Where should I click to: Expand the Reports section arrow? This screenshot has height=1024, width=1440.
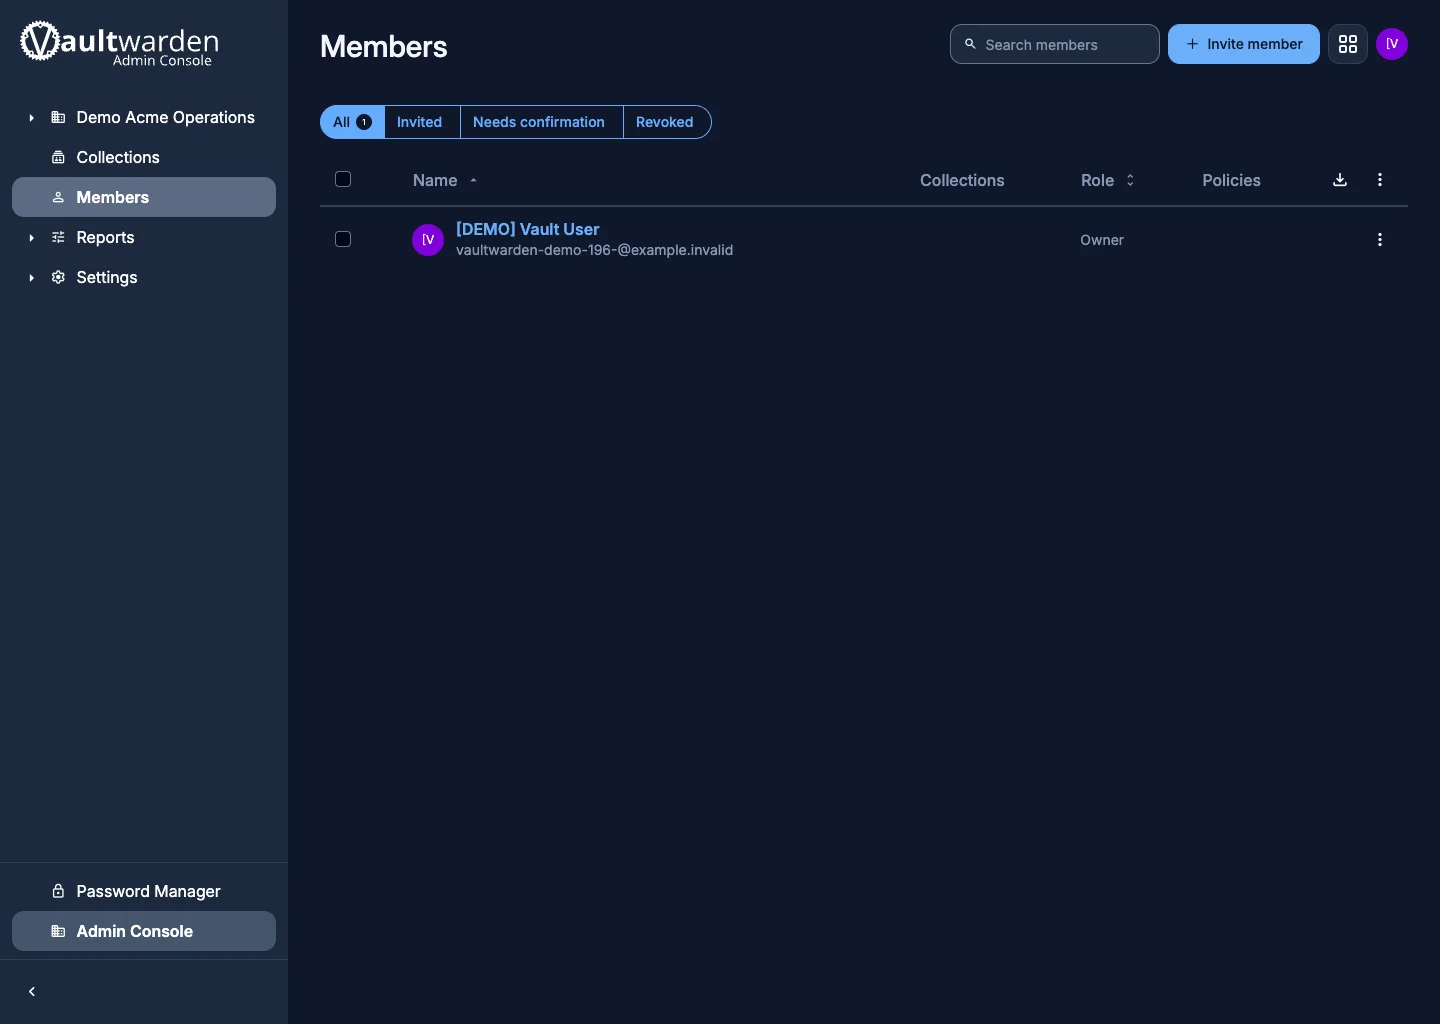31,238
